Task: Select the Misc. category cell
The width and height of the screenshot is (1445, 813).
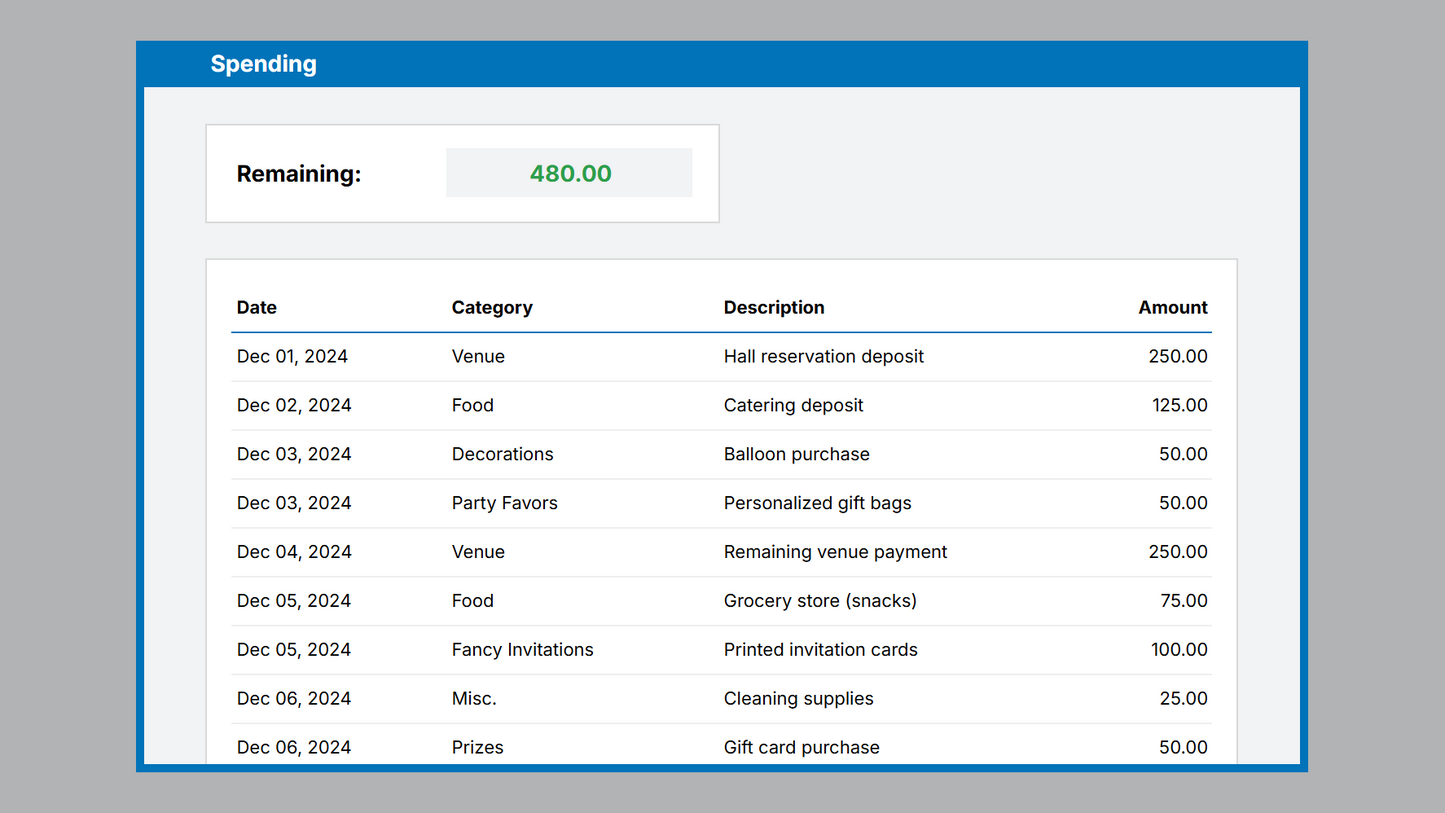Action: click(x=474, y=699)
